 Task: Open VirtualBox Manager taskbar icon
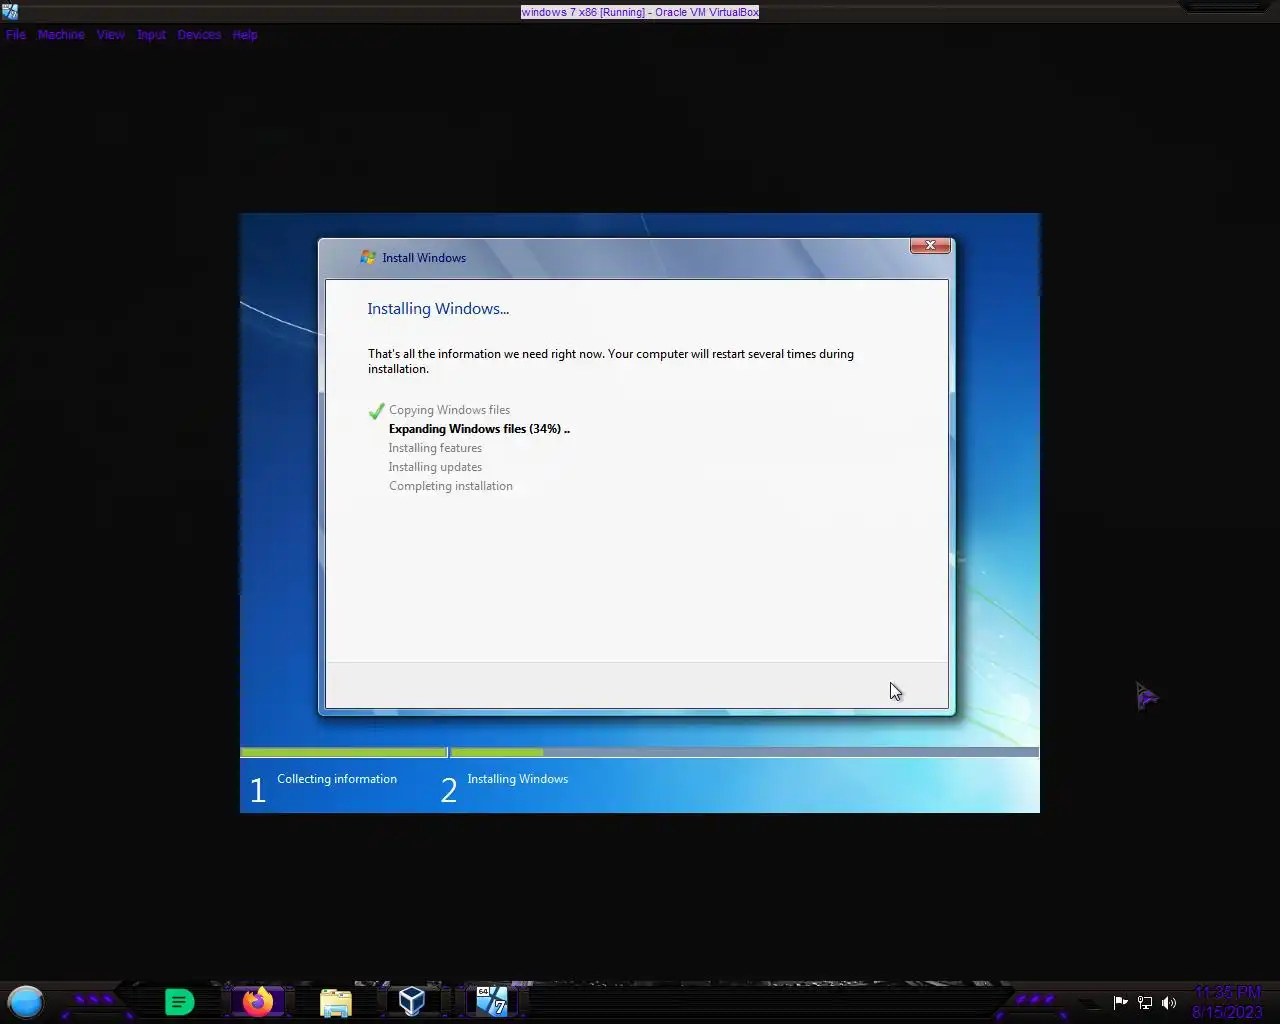412,1001
